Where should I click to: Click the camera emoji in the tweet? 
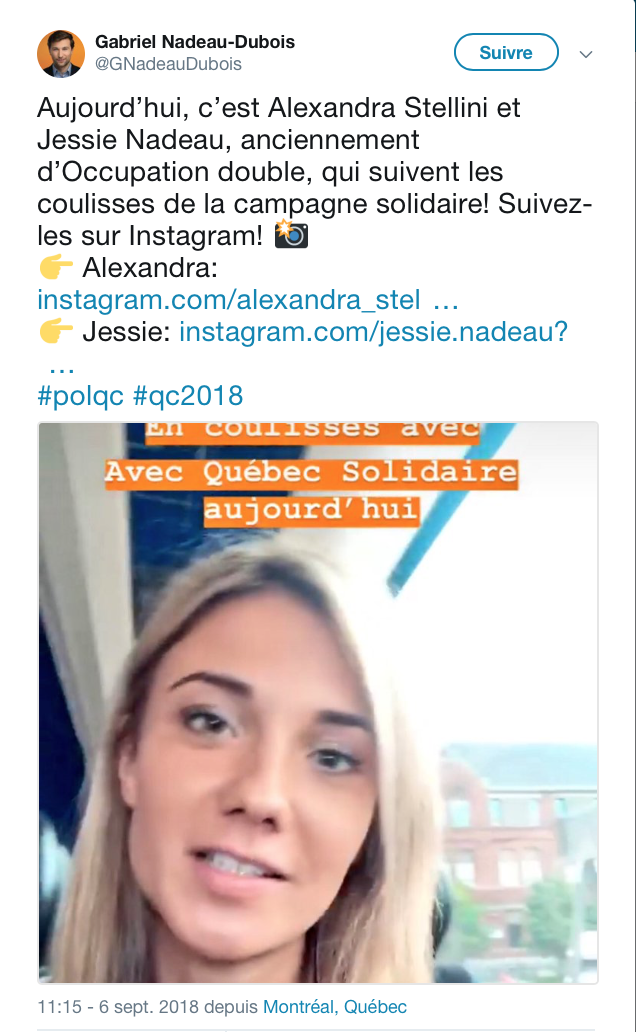[291, 234]
